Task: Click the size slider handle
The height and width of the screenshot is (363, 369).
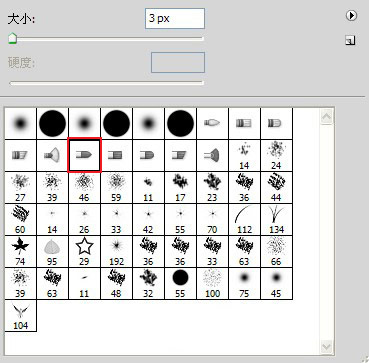Action: (12, 39)
